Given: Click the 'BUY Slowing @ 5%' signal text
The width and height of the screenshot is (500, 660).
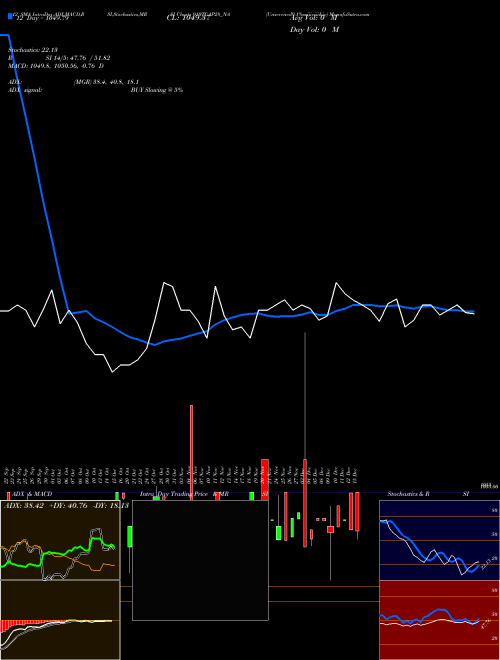Looking at the screenshot, I should point(157,90).
